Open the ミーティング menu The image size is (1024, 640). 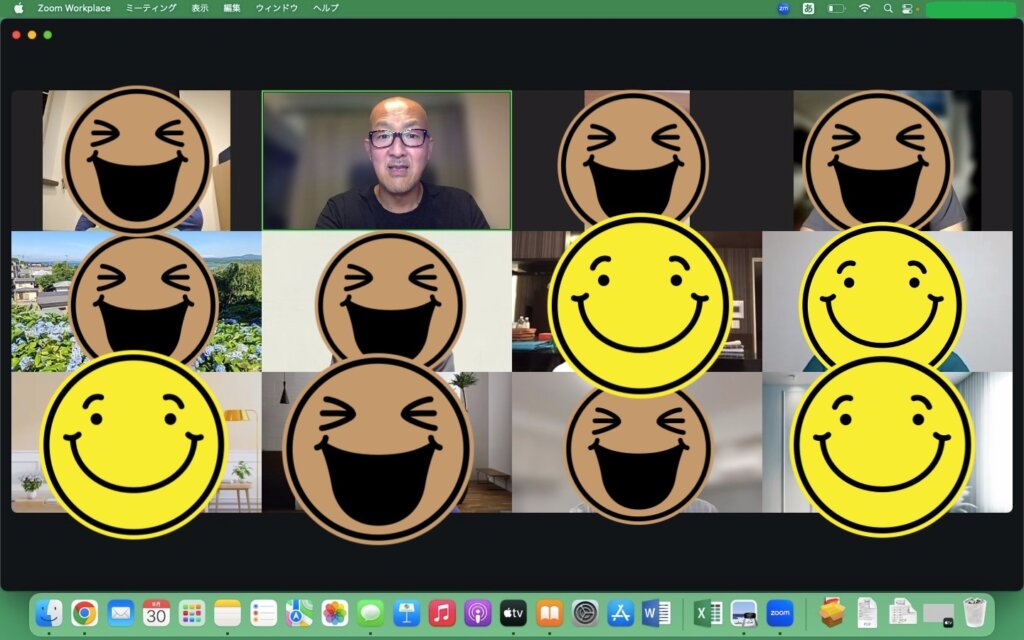[x=151, y=8]
